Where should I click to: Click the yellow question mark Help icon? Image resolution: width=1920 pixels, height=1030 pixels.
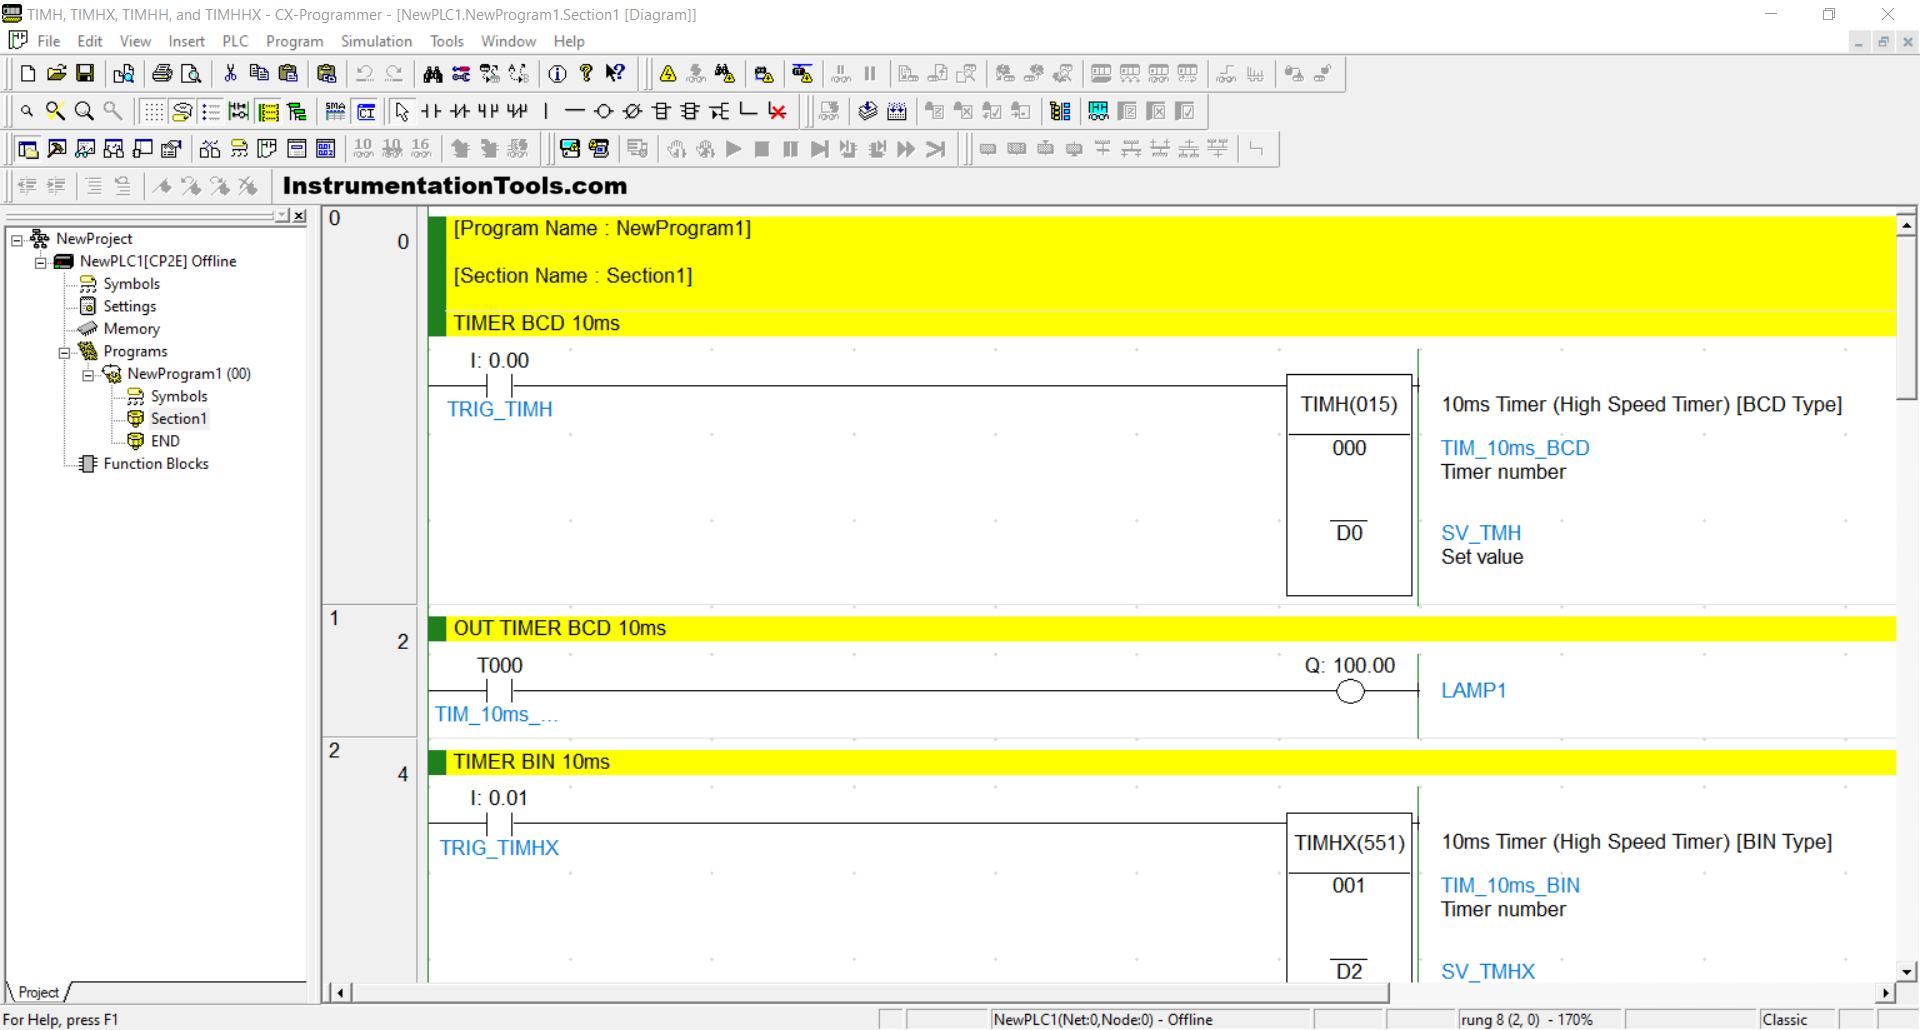tap(587, 74)
